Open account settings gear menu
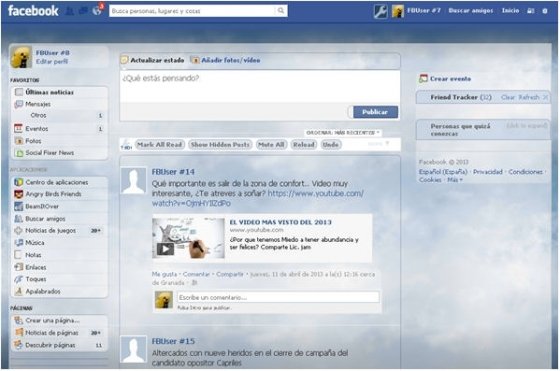 (545, 11)
